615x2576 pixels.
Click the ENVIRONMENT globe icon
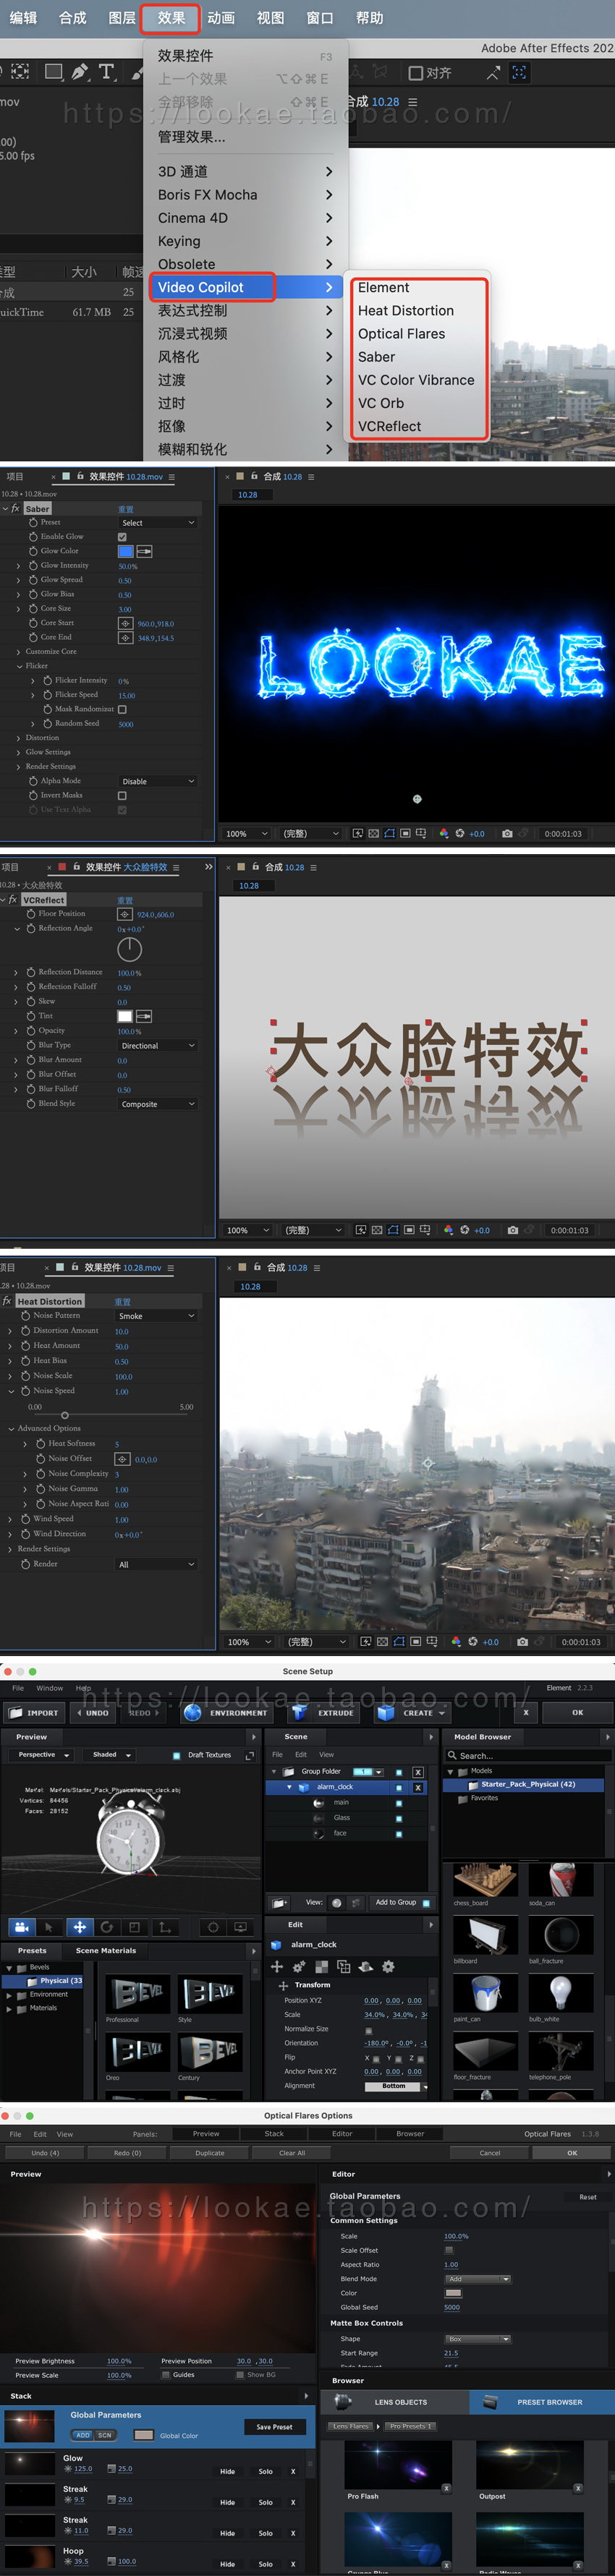click(193, 1713)
